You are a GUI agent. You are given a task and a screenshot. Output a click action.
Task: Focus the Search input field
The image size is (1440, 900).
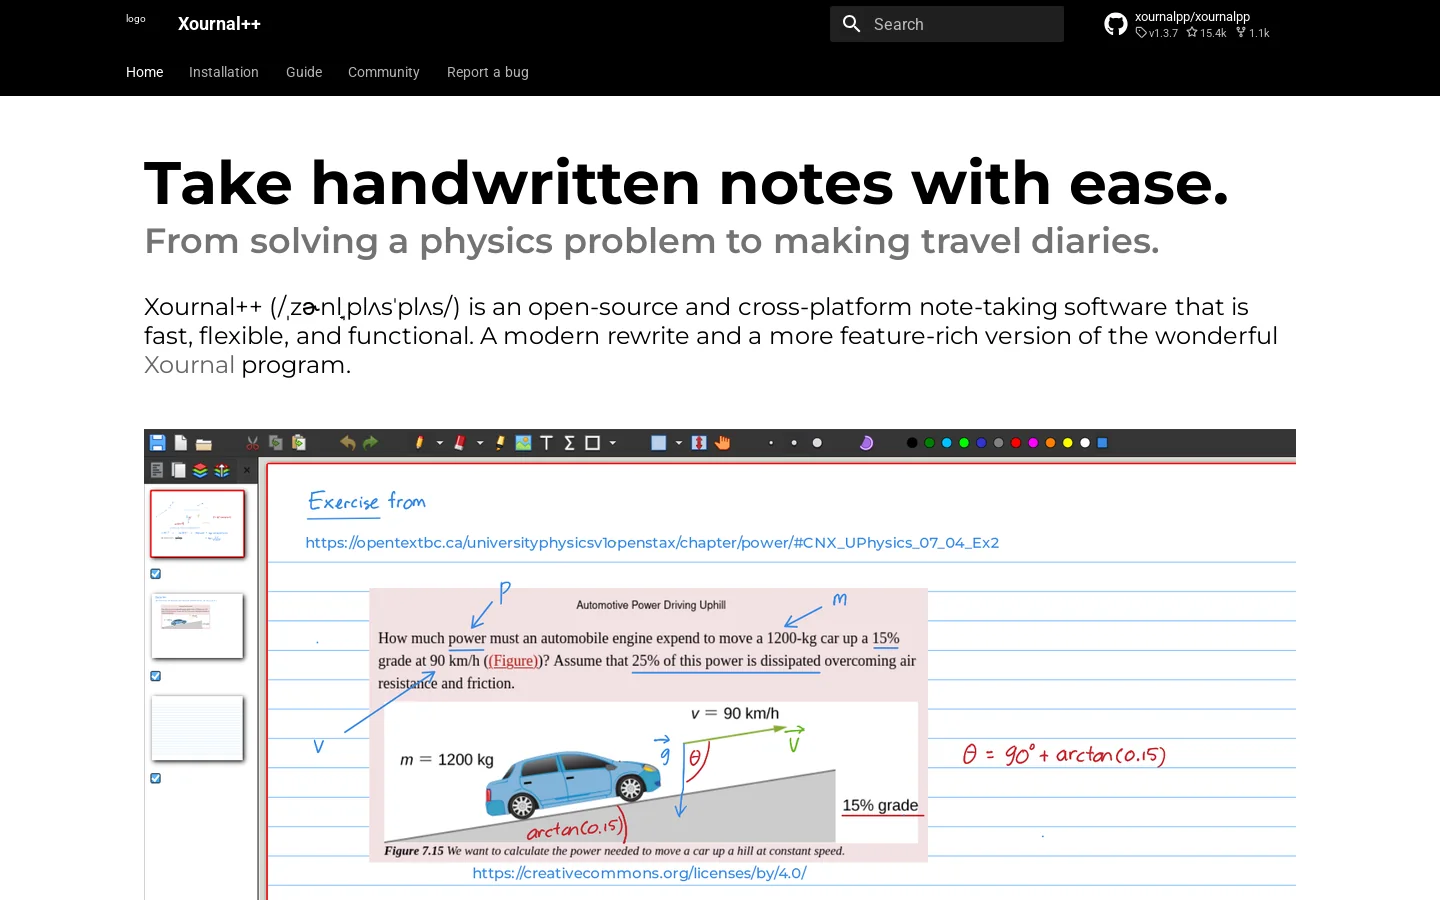pyautogui.click(x=947, y=24)
